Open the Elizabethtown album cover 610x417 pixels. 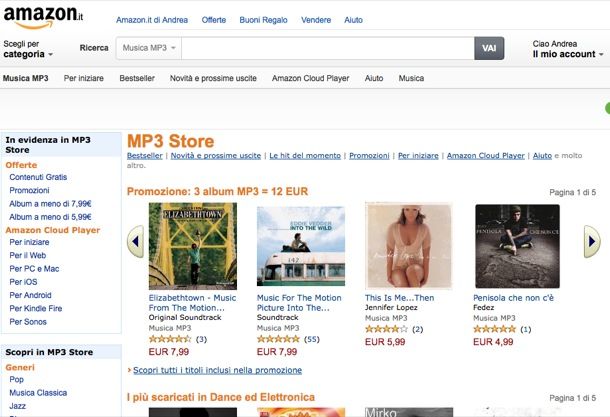193,246
